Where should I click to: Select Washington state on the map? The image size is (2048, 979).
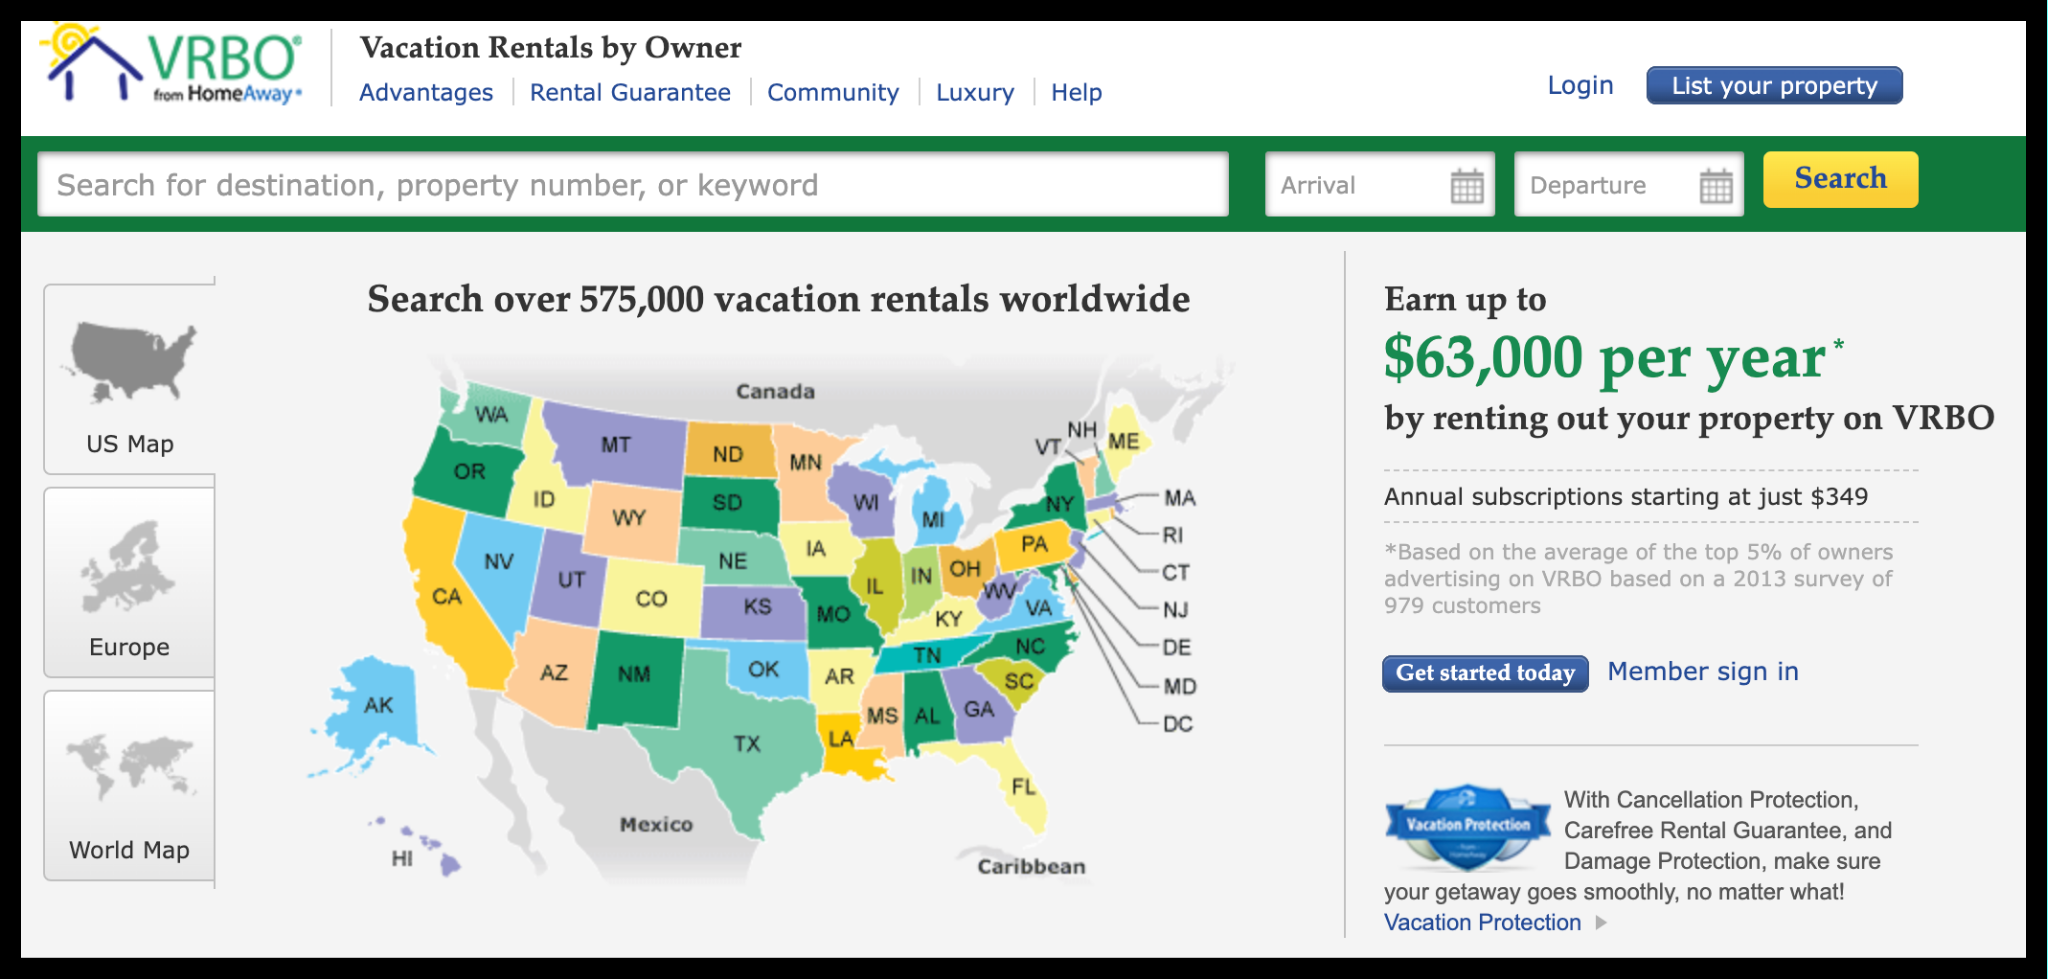(x=491, y=414)
